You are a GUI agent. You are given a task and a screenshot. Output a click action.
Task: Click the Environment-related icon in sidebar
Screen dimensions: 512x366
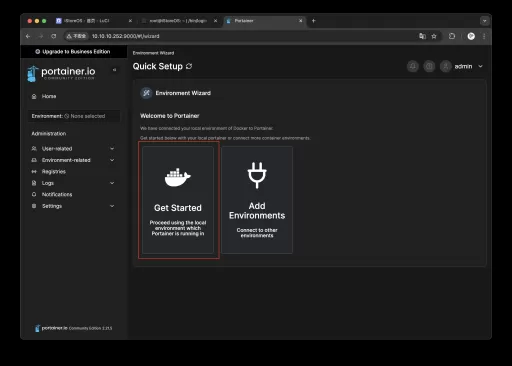click(x=34, y=160)
